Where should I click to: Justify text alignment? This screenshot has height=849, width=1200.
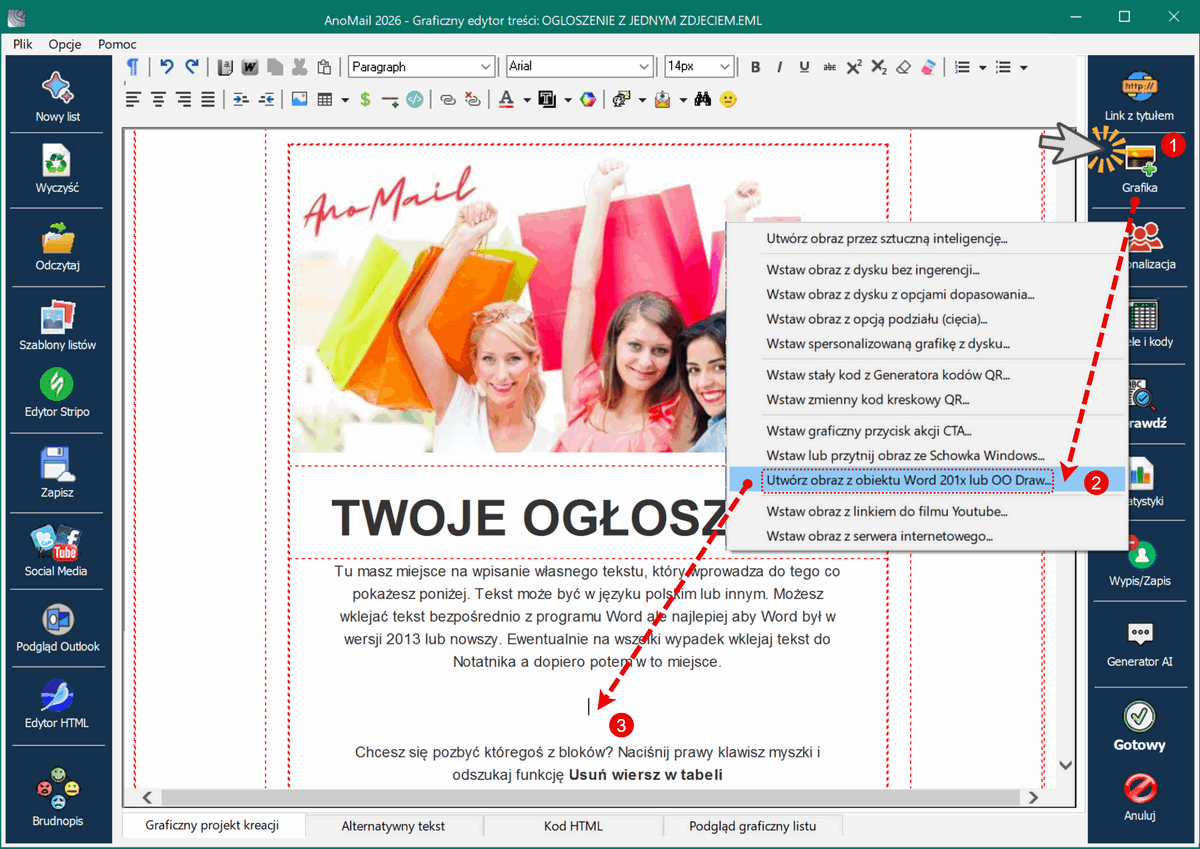[208, 99]
